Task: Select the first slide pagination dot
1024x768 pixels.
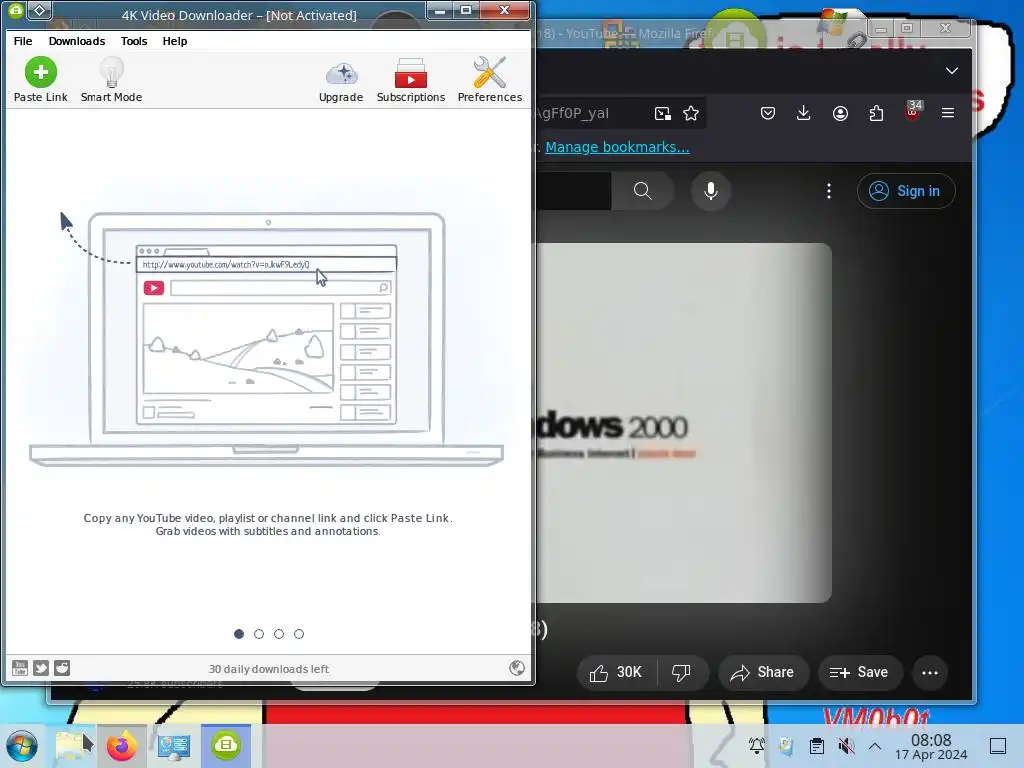Action: point(239,633)
